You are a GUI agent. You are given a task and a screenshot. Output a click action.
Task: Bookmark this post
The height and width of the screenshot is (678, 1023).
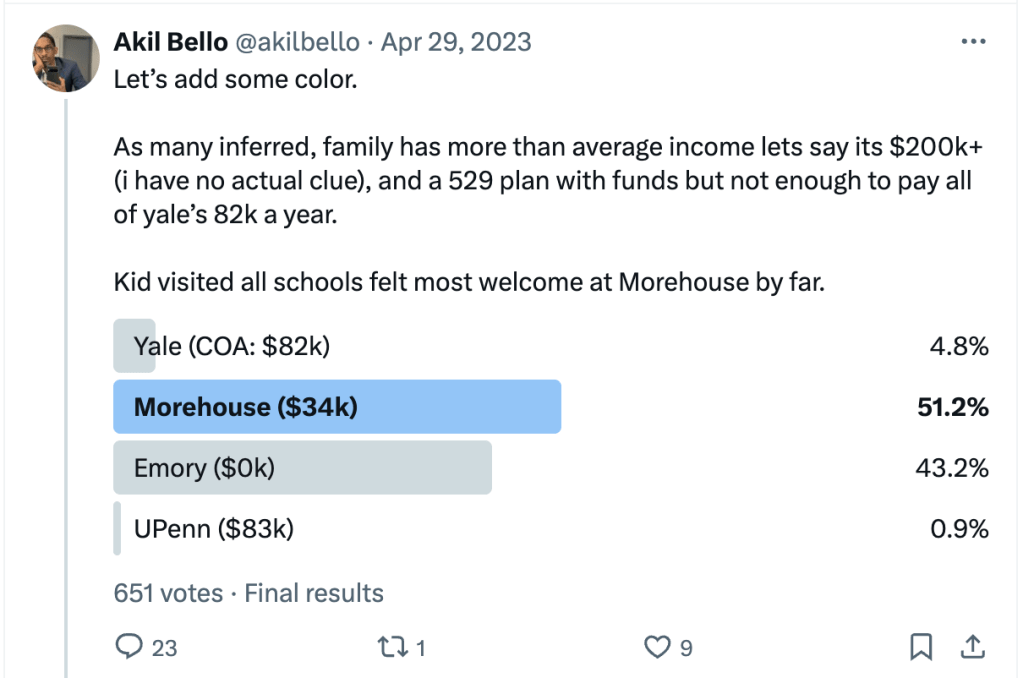pos(921,648)
